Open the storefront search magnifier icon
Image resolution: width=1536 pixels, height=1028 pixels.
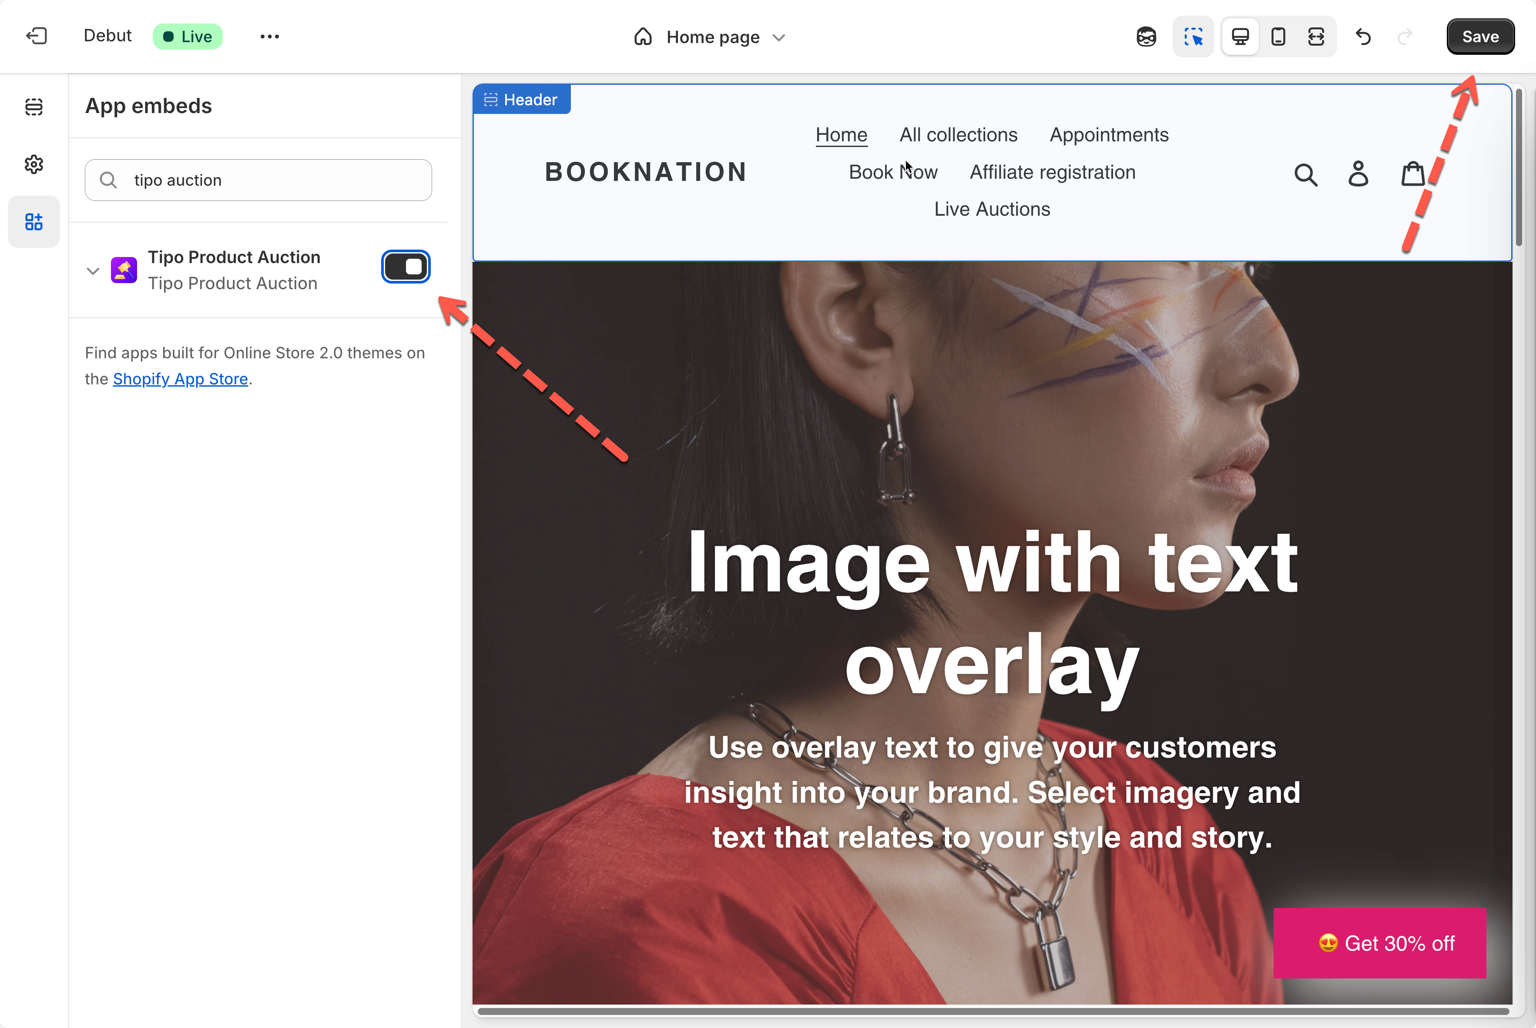(x=1305, y=175)
